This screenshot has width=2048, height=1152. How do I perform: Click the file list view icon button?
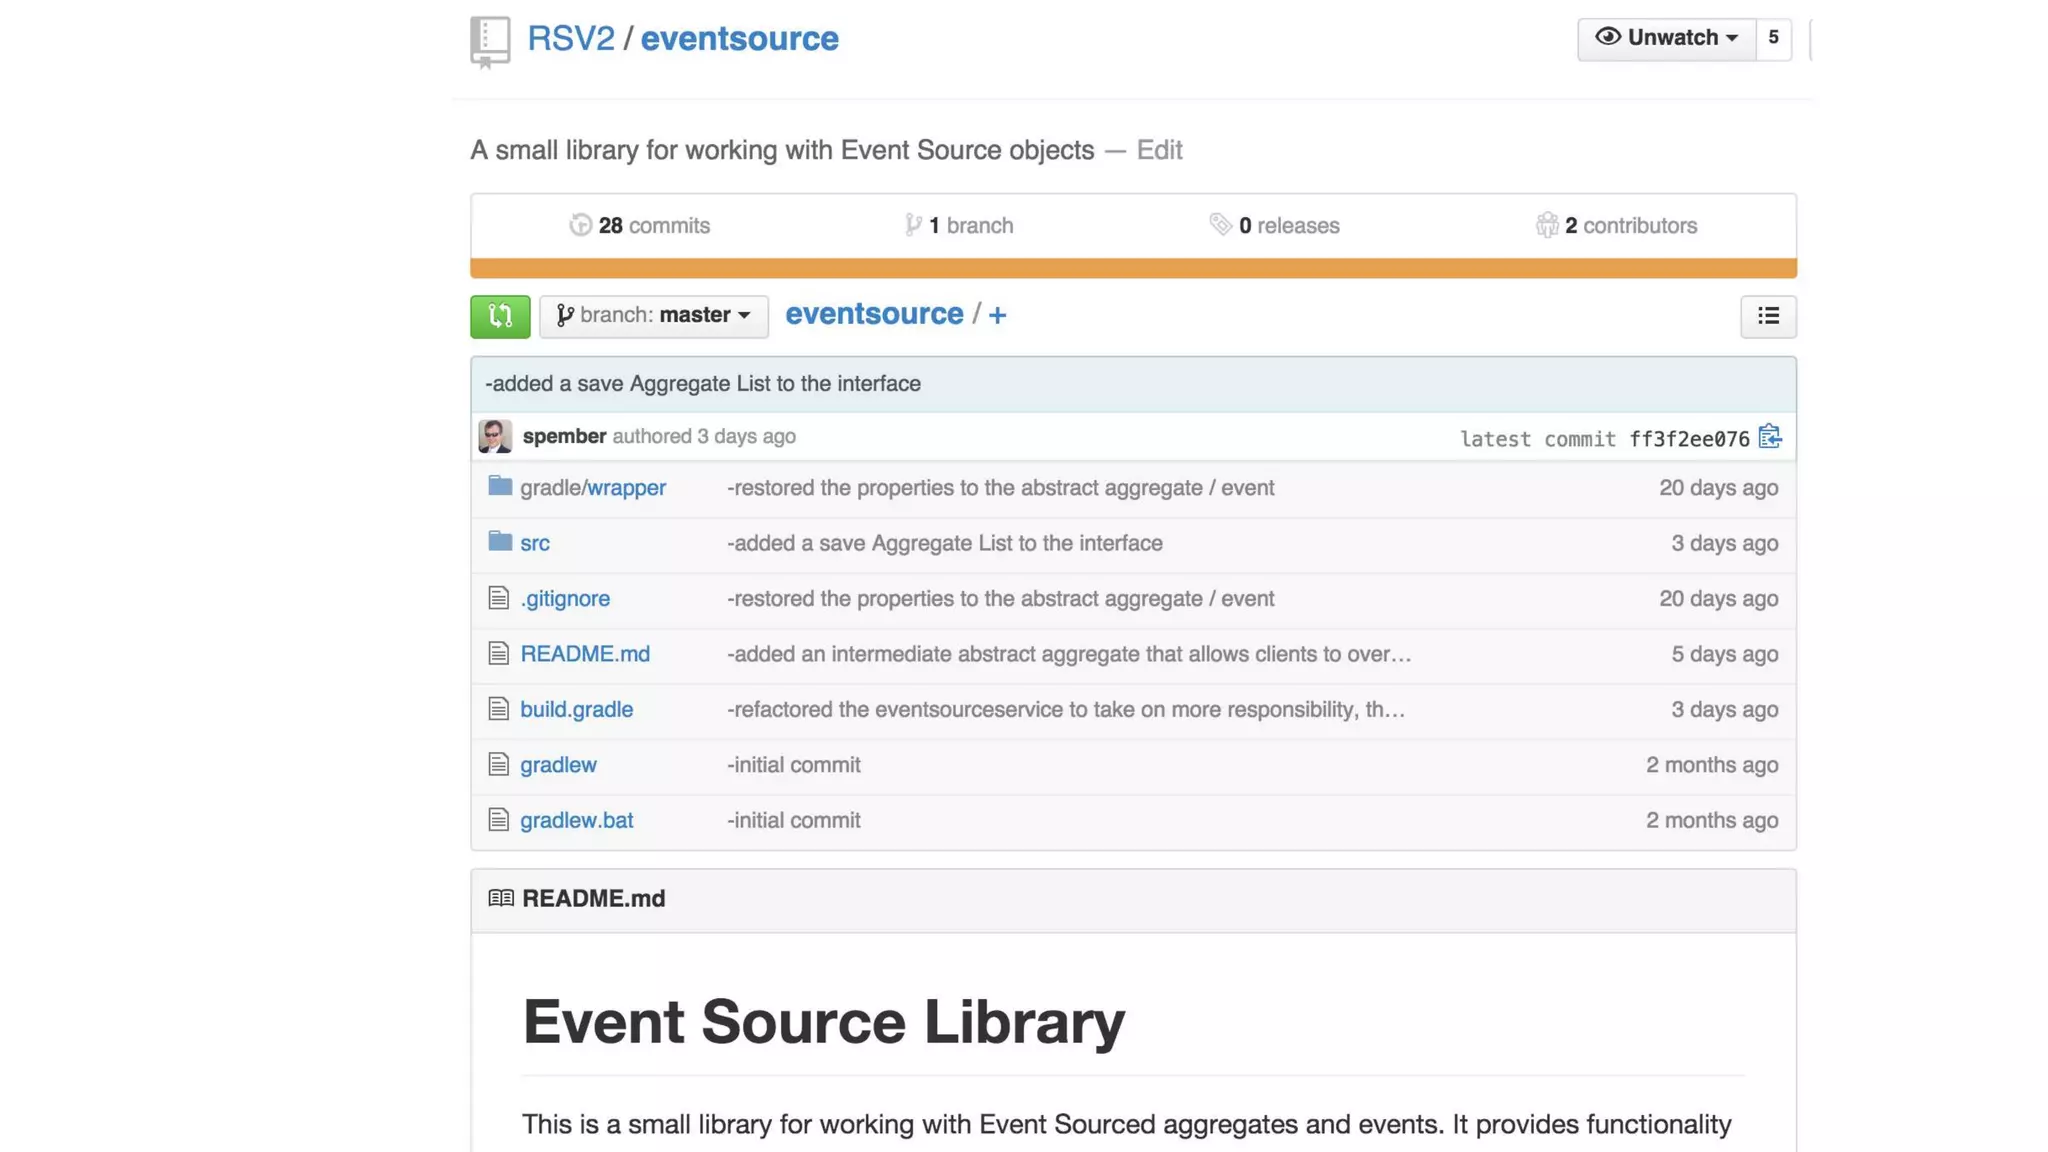pos(1767,316)
